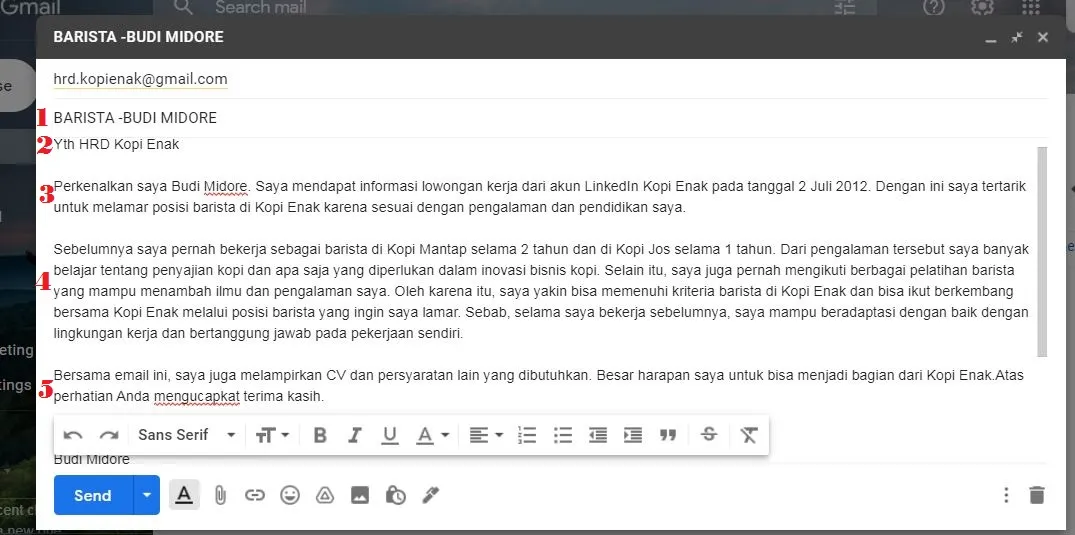Open the text alignment dropdown
Viewport: 1075px width, 535px height.
[x=486, y=435]
